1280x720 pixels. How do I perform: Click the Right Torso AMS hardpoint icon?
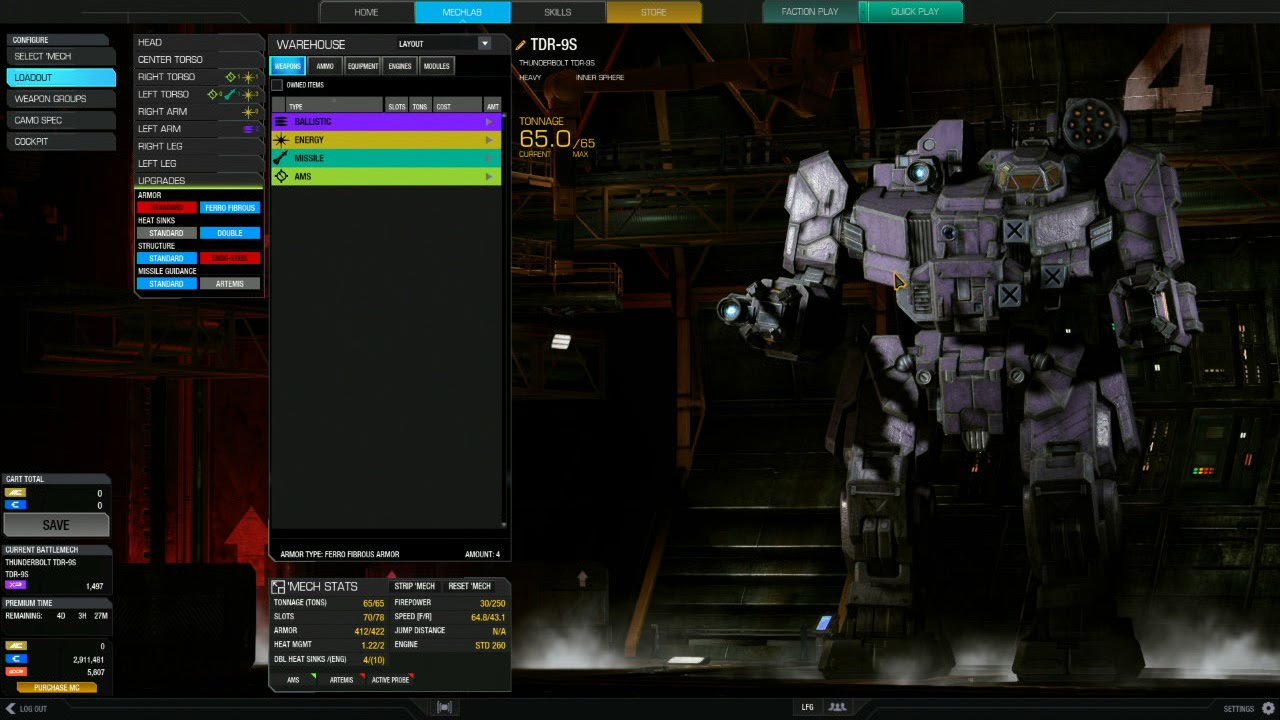pos(231,77)
